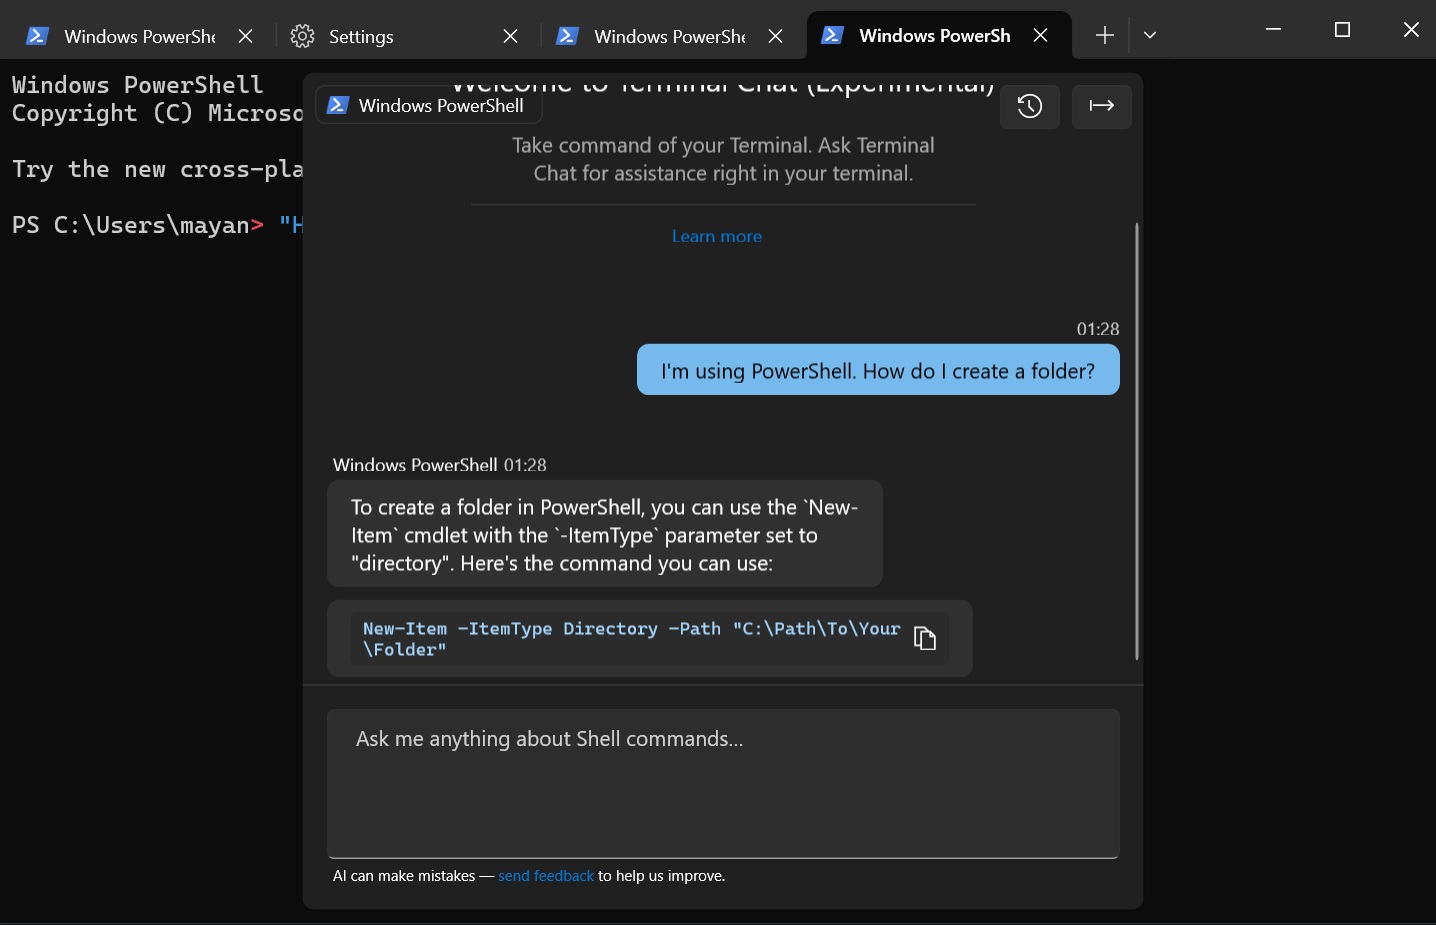The image size is (1436, 925).
Task: Open chat in a new pane via arrow icon
Action: click(1101, 106)
